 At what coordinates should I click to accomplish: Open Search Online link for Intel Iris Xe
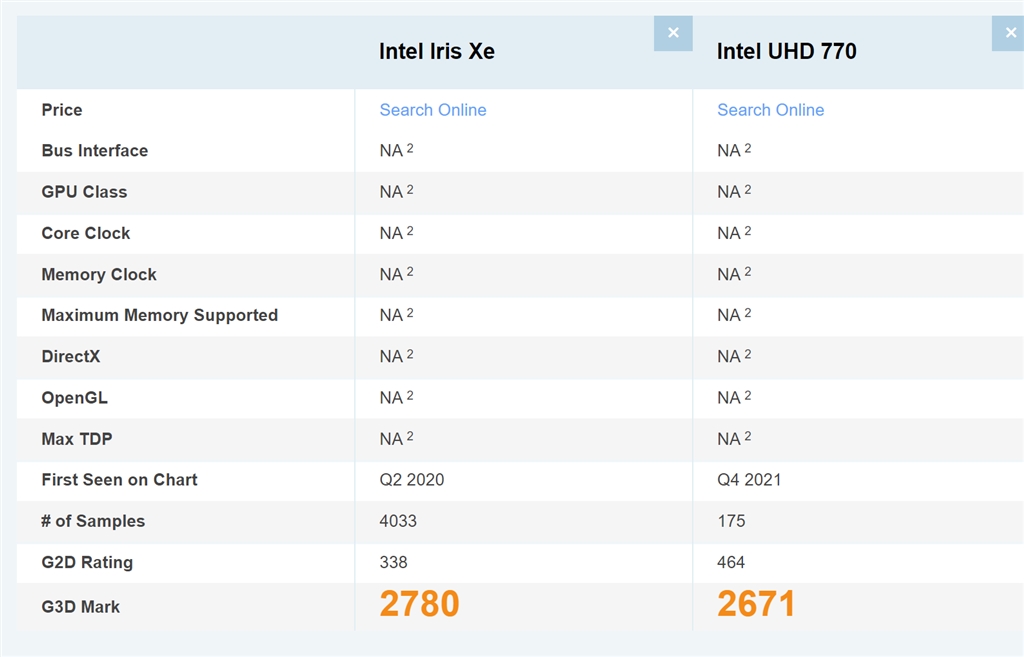(x=433, y=110)
